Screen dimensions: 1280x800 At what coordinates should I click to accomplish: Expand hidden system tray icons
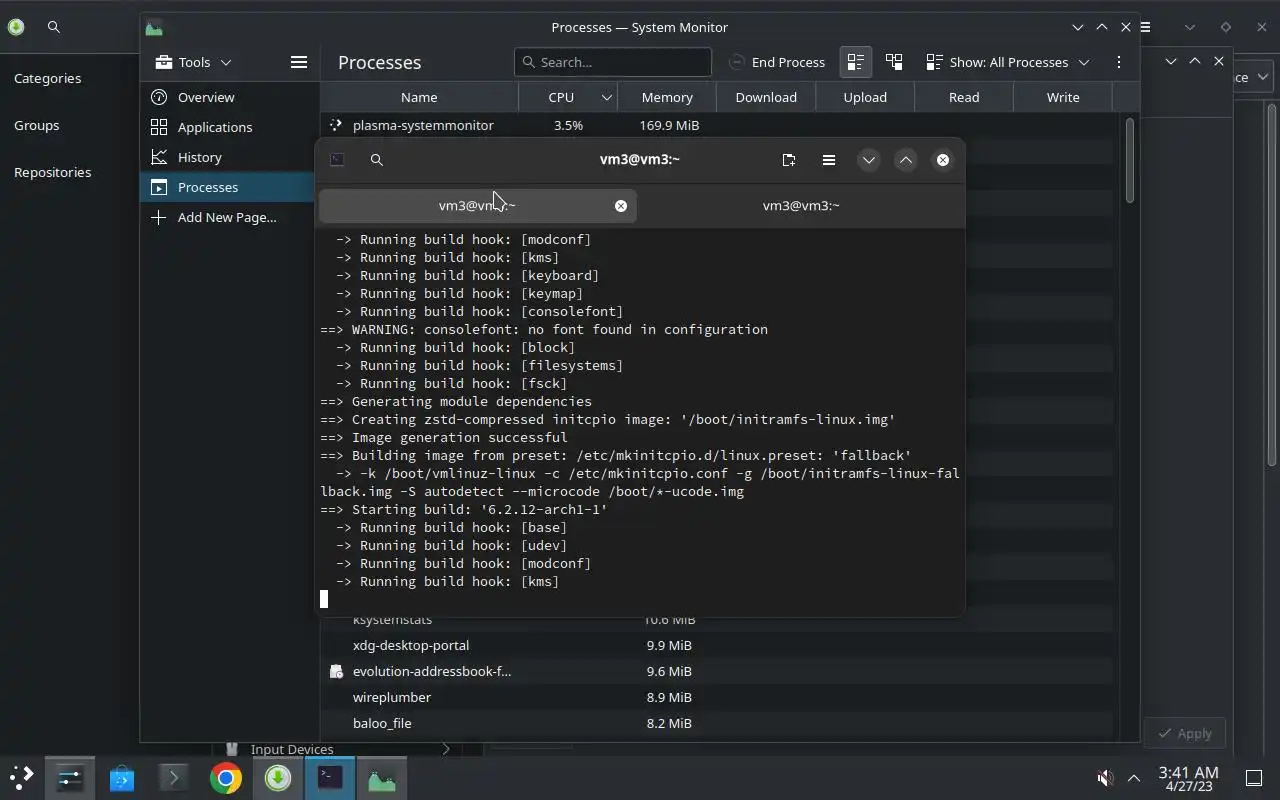(x=1134, y=778)
